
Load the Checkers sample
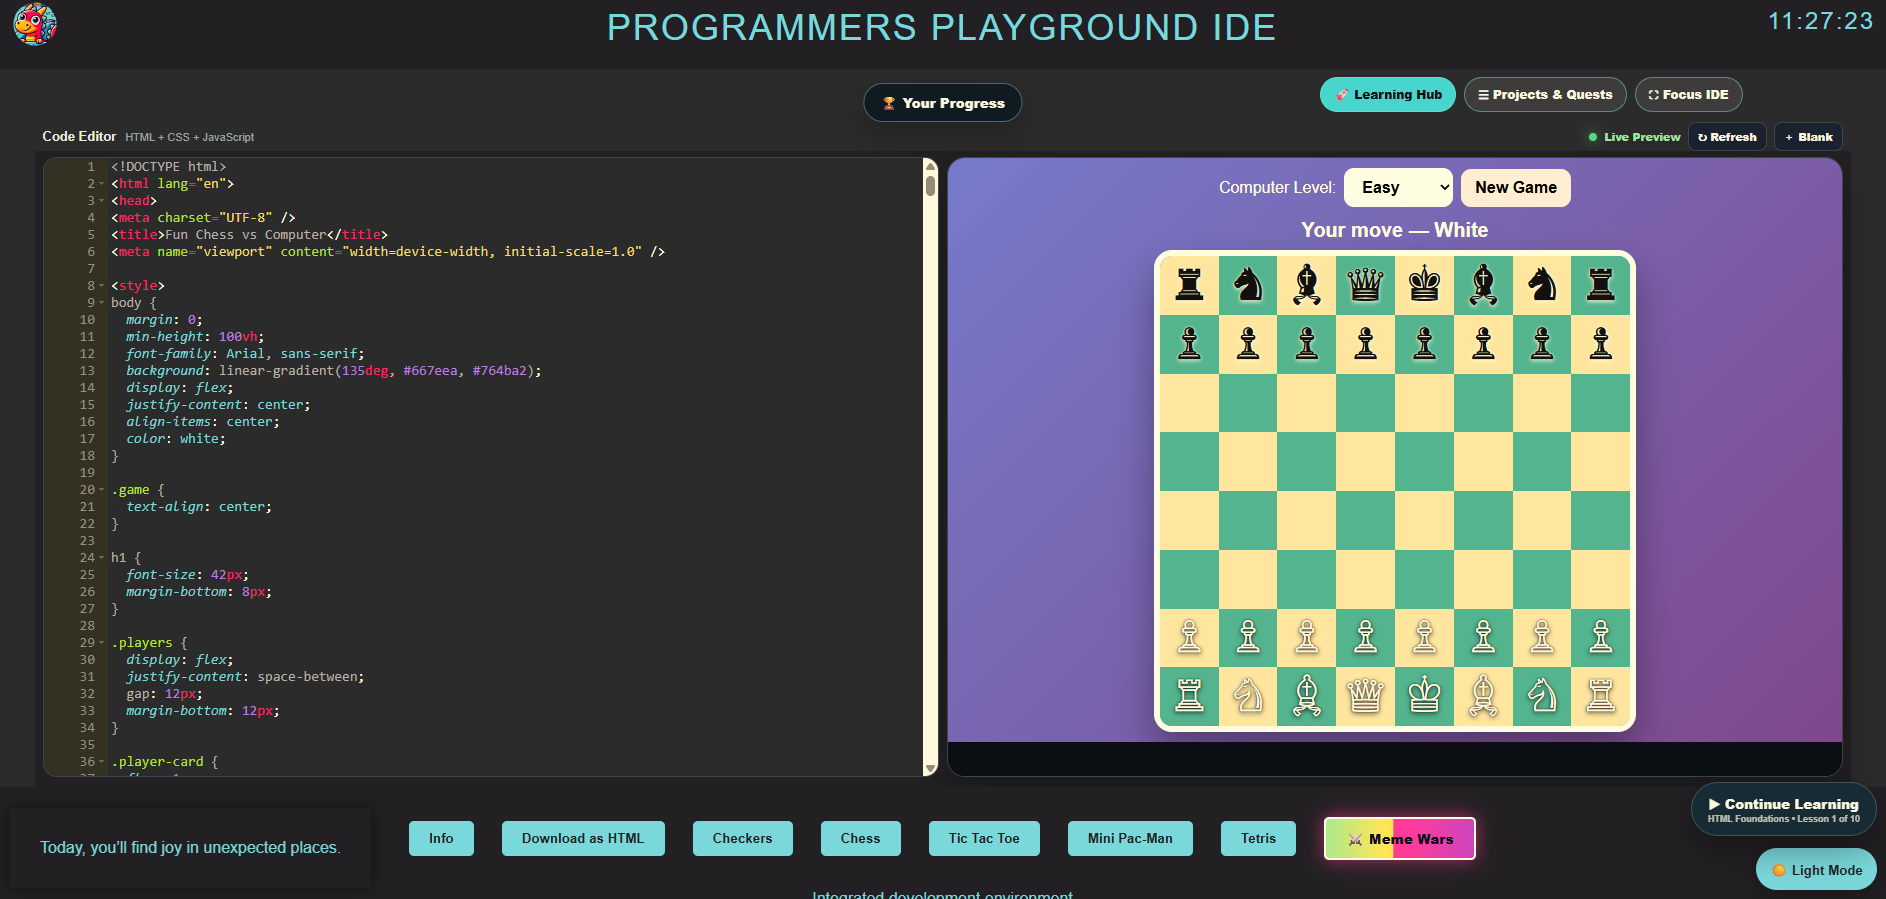point(742,839)
